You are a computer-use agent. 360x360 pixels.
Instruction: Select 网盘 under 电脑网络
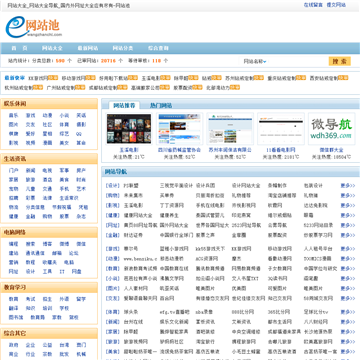point(77,272)
